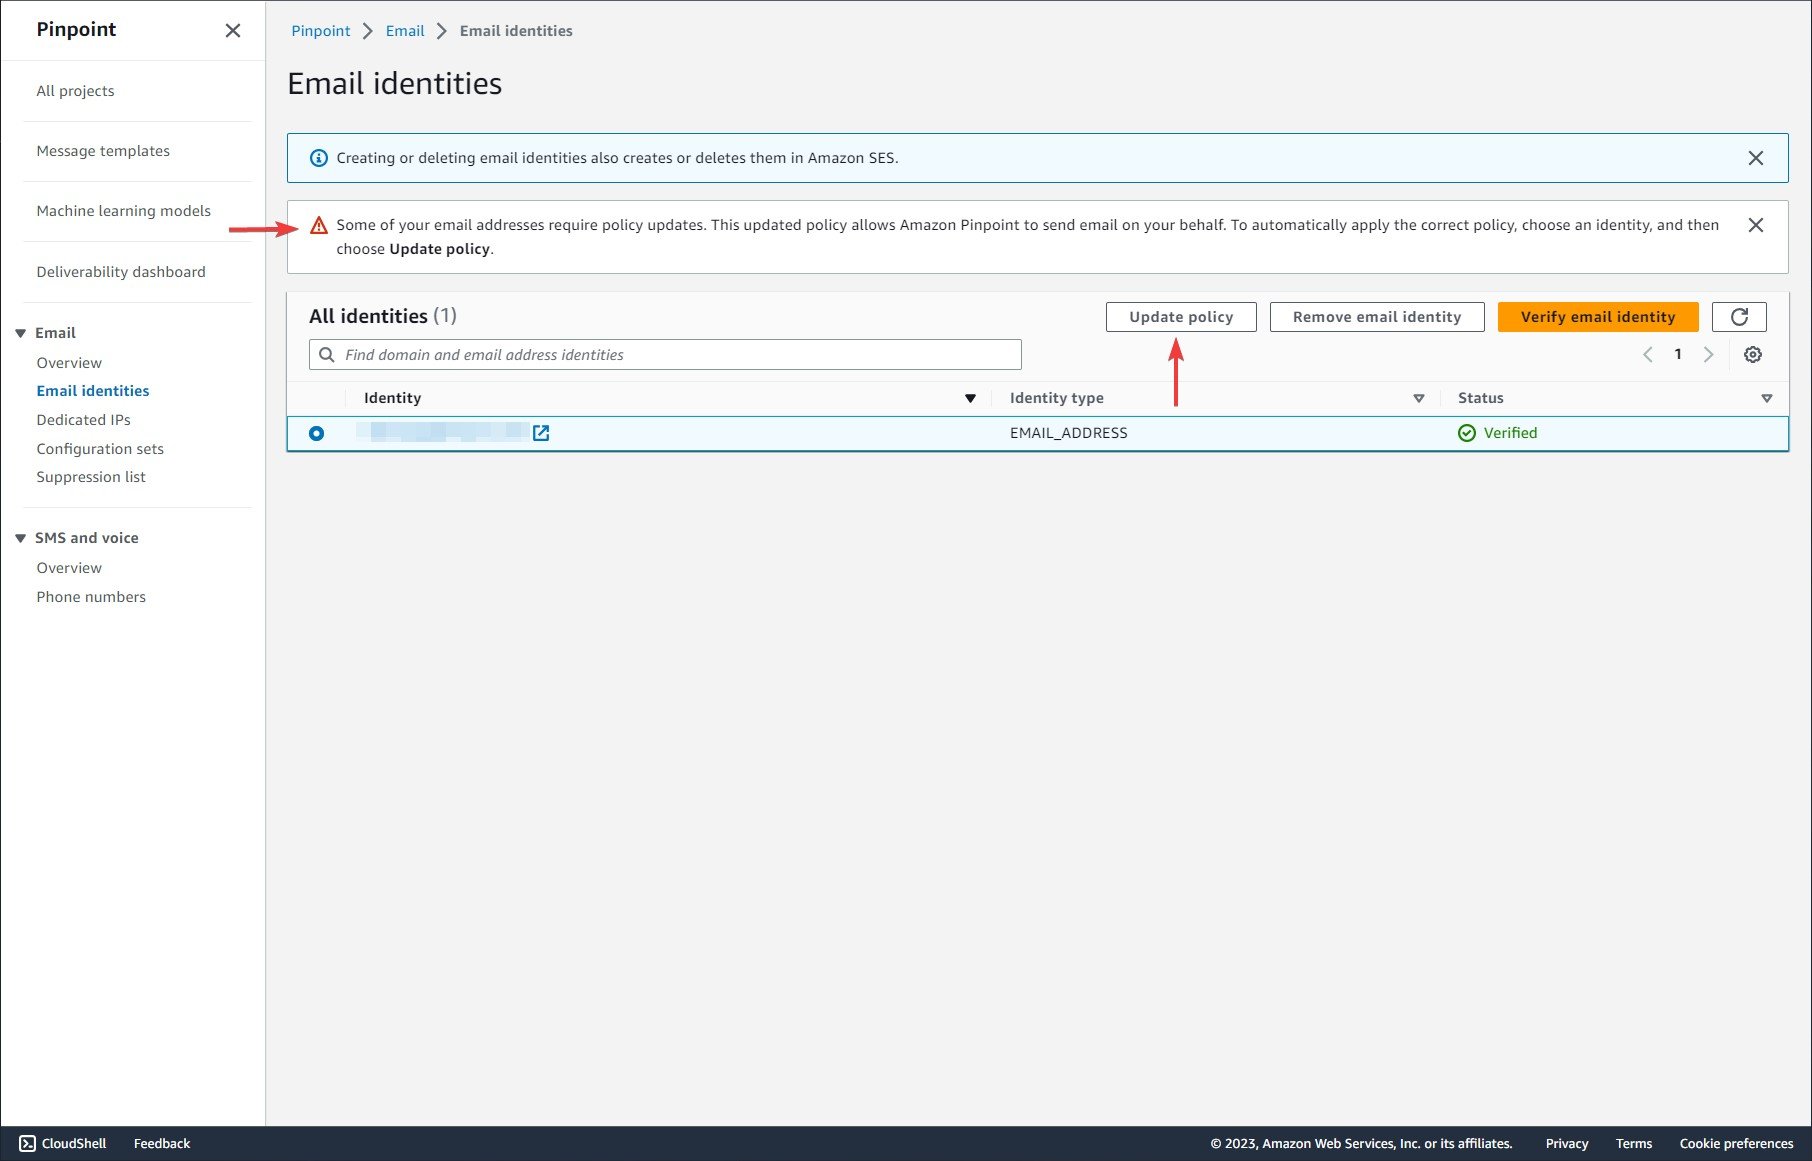
Task: Click the info icon in blue banner
Action: [x=318, y=158]
